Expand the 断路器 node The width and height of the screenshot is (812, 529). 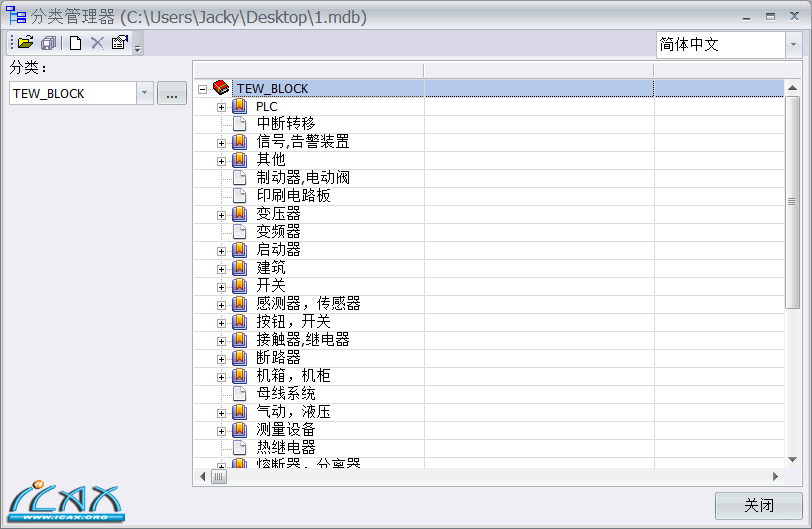(221, 359)
